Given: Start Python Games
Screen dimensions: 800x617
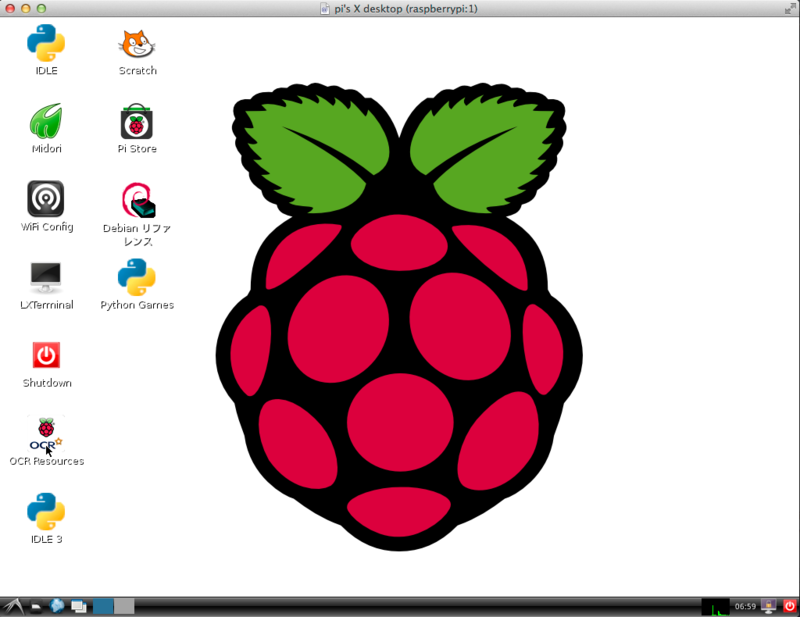Looking at the screenshot, I should [x=137, y=276].
